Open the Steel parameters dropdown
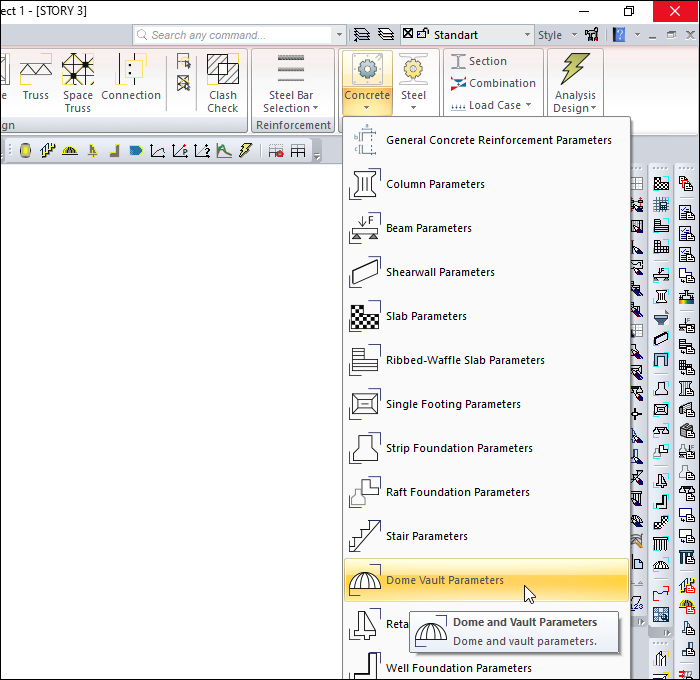The height and width of the screenshot is (680, 700). tap(413, 82)
